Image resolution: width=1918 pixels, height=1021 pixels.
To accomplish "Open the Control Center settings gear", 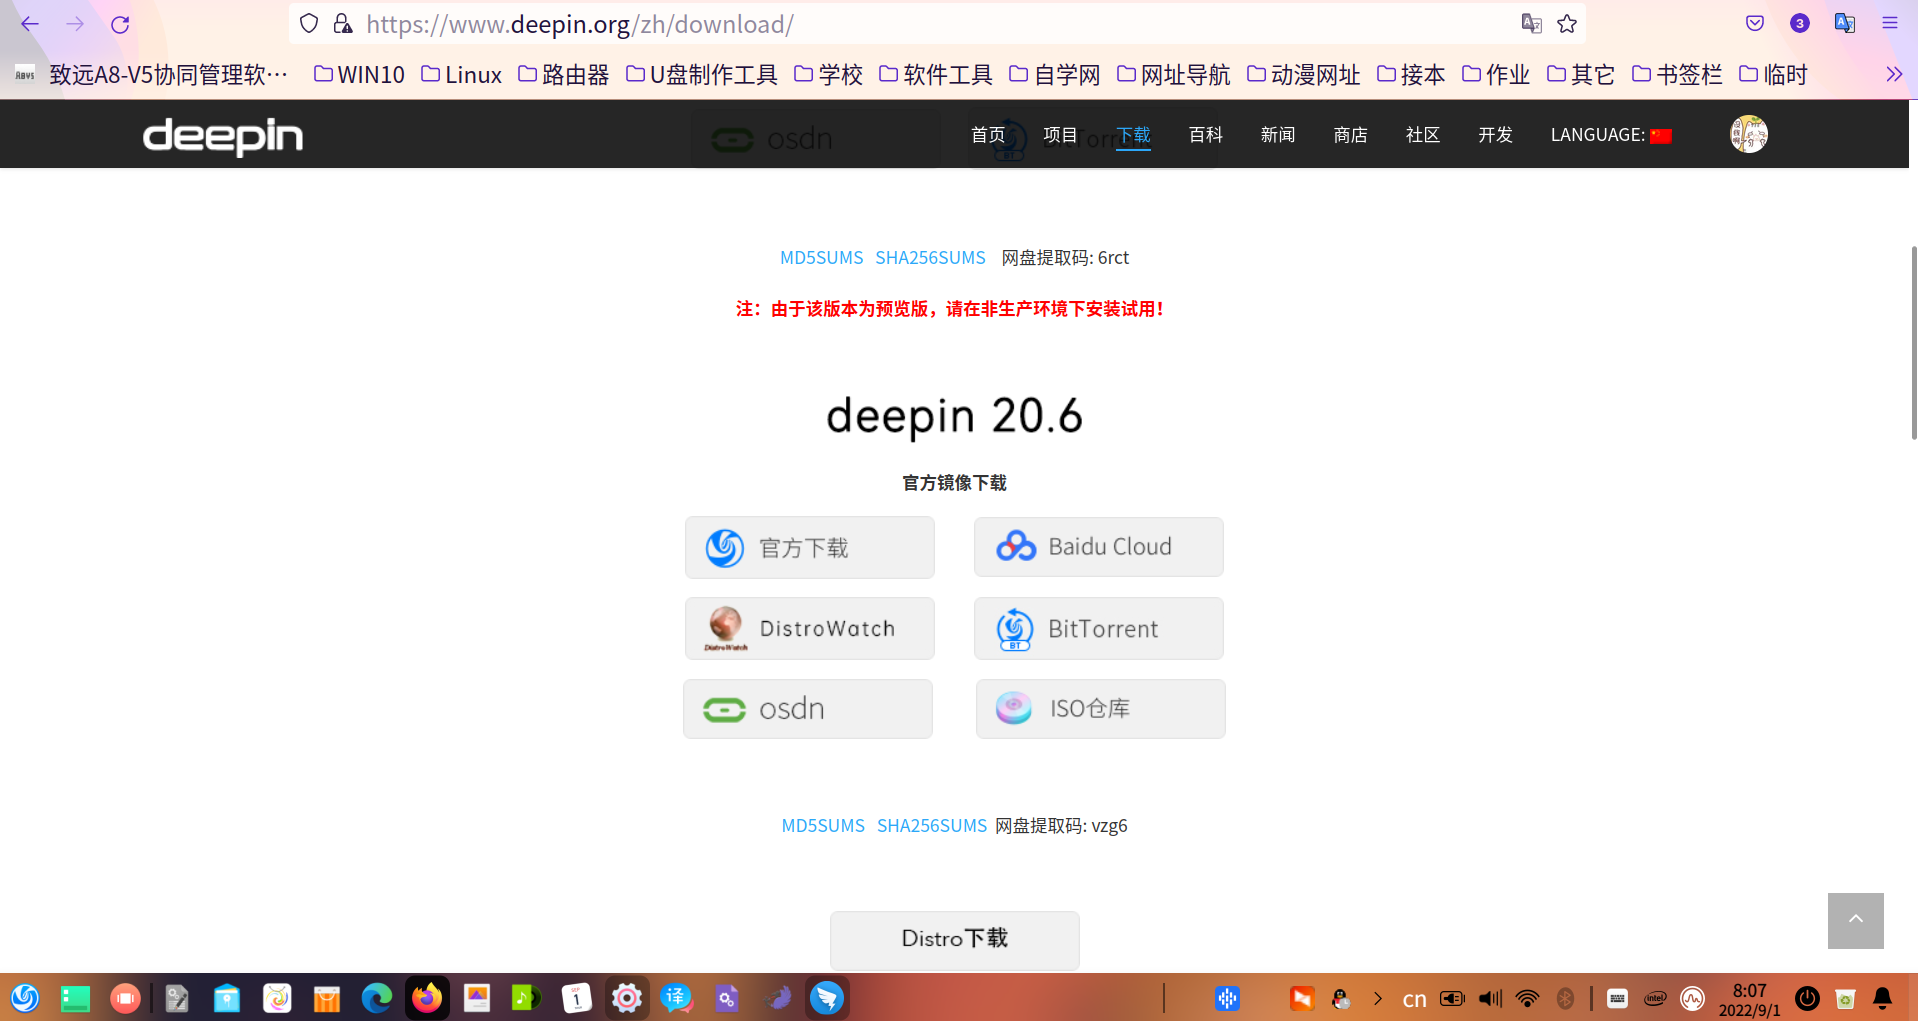I will [x=627, y=998].
